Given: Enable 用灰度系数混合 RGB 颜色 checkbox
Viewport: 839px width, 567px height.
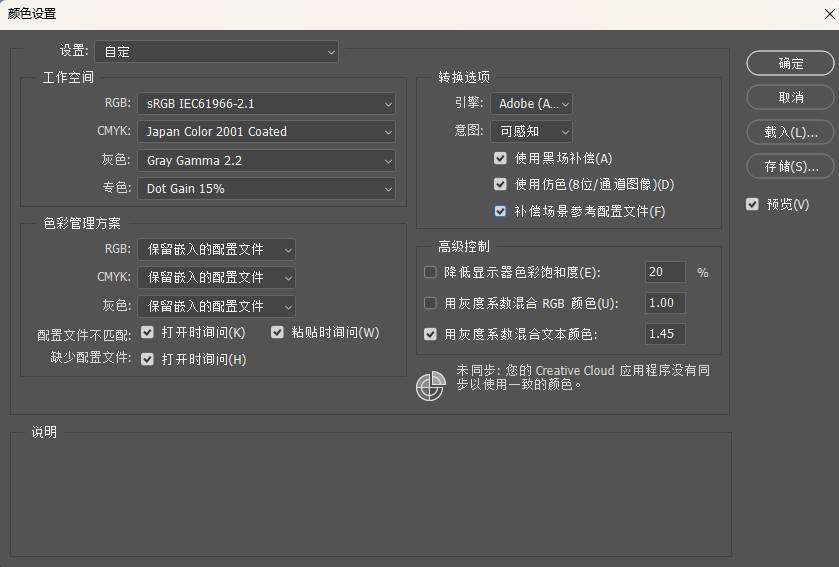Looking at the screenshot, I should [431, 303].
